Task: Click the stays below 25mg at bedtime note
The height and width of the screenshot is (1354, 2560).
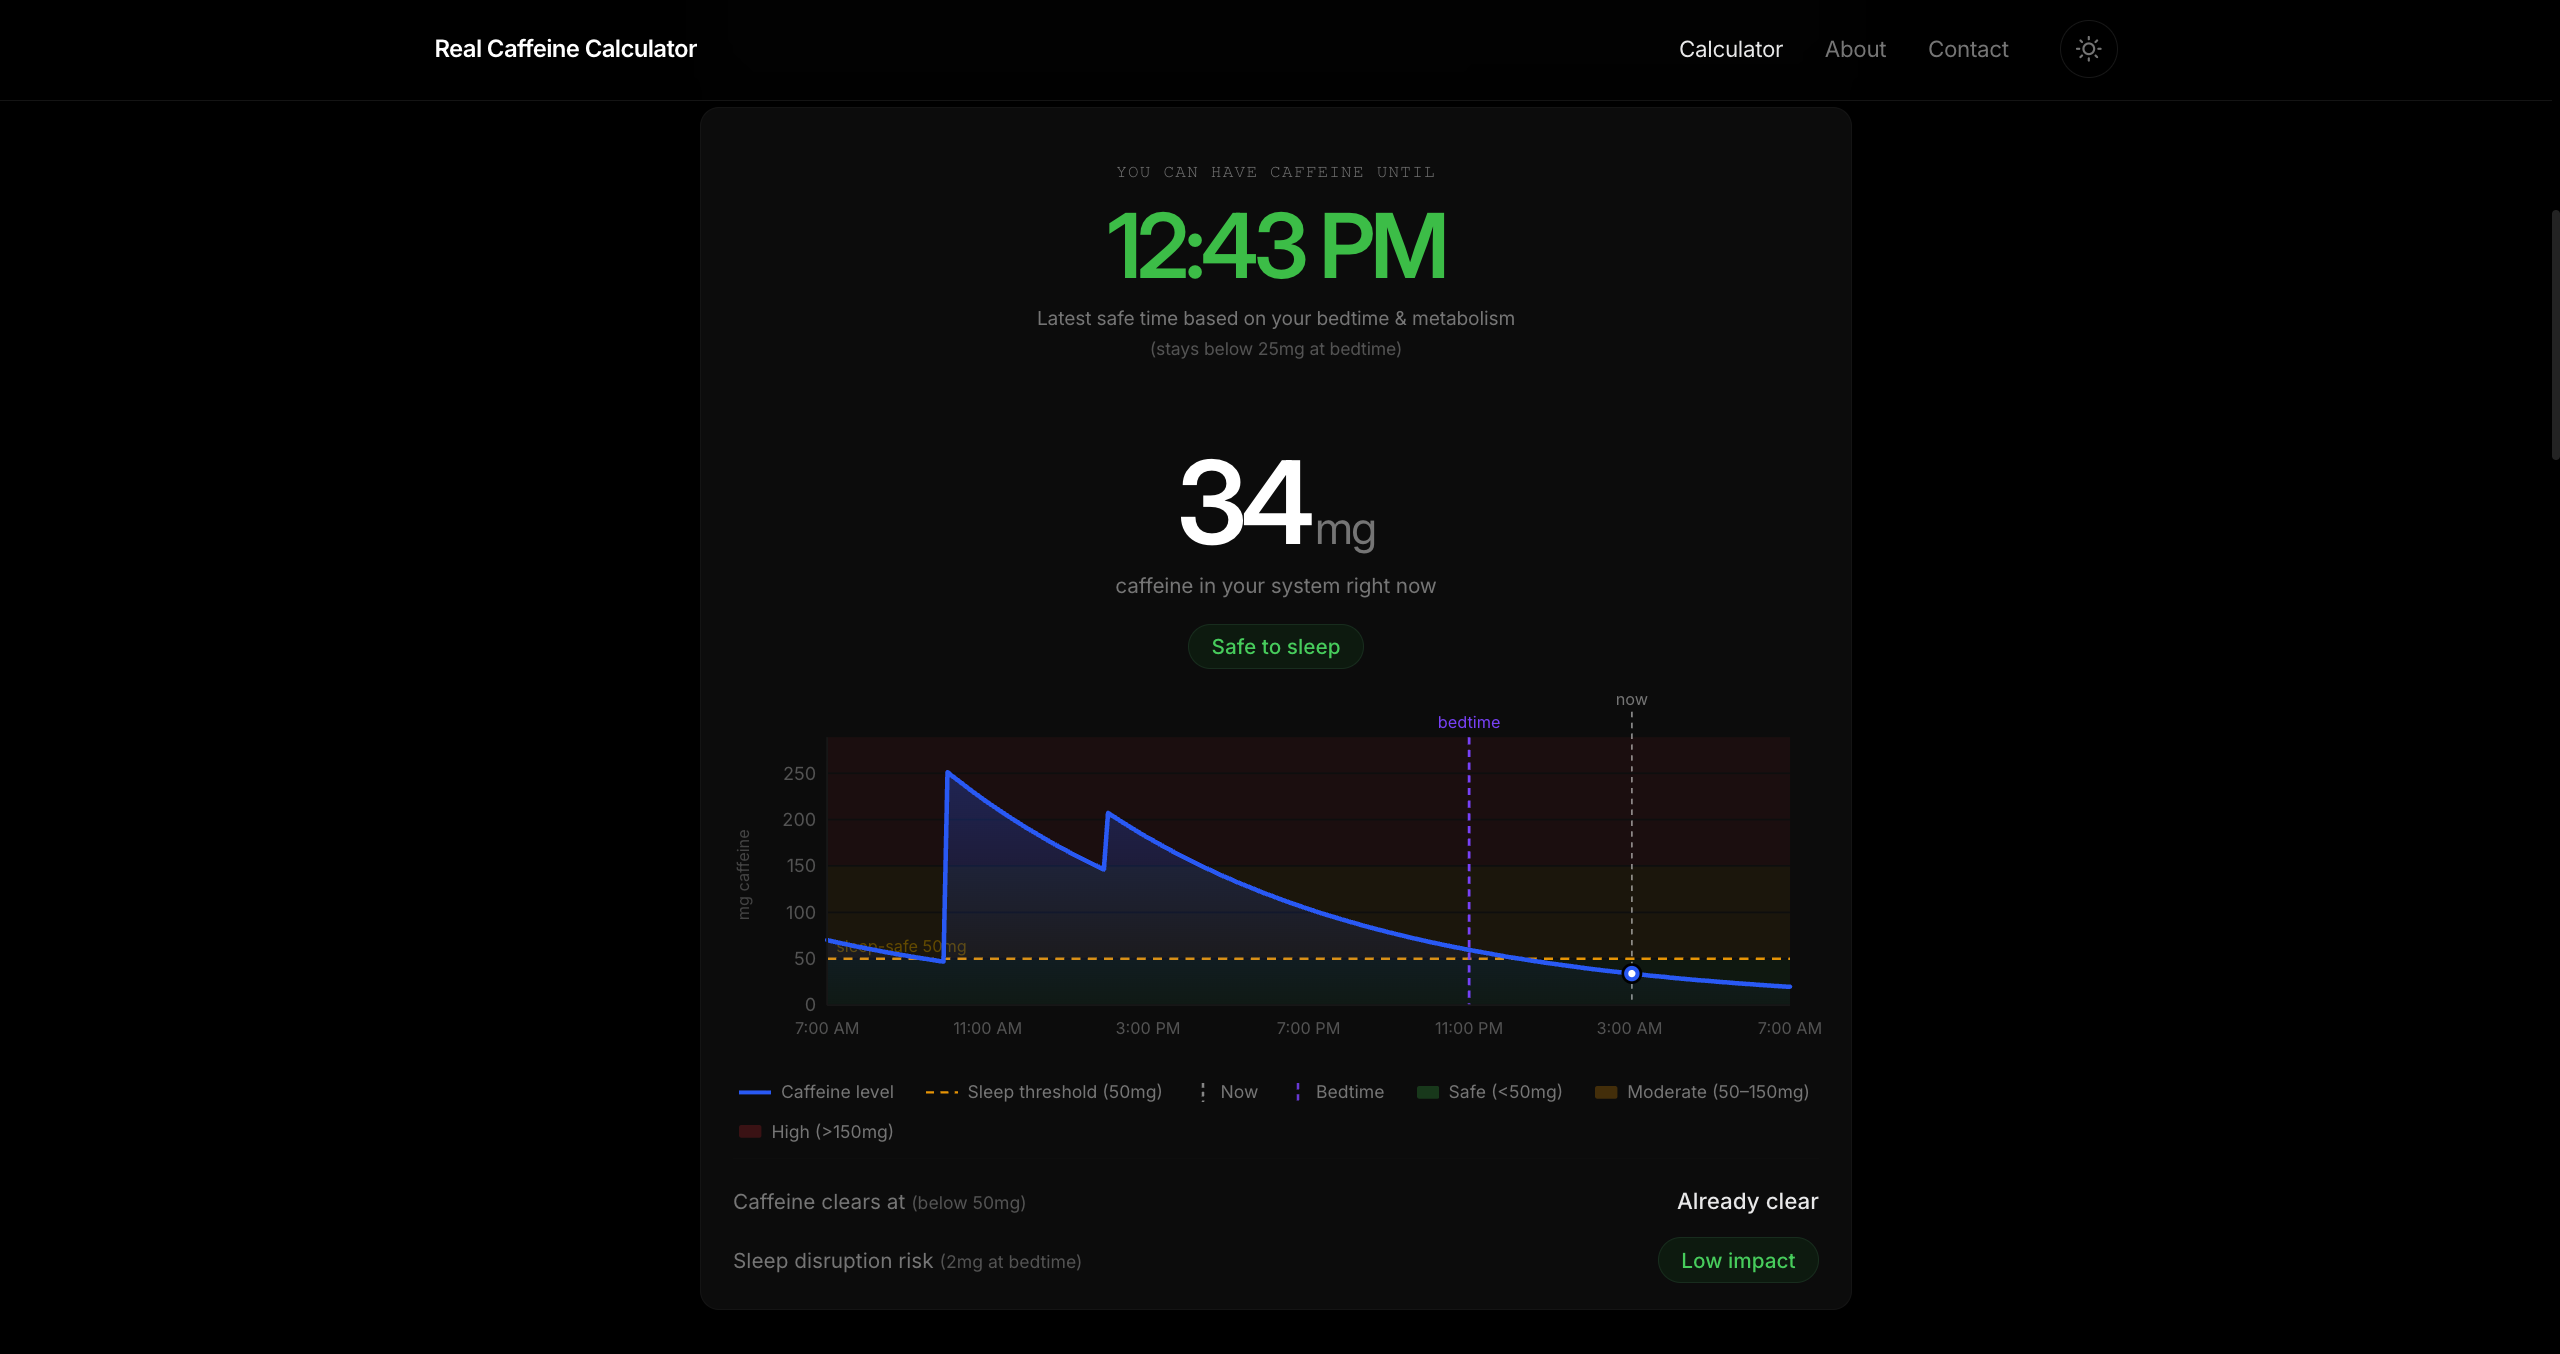Action: point(1275,349)
